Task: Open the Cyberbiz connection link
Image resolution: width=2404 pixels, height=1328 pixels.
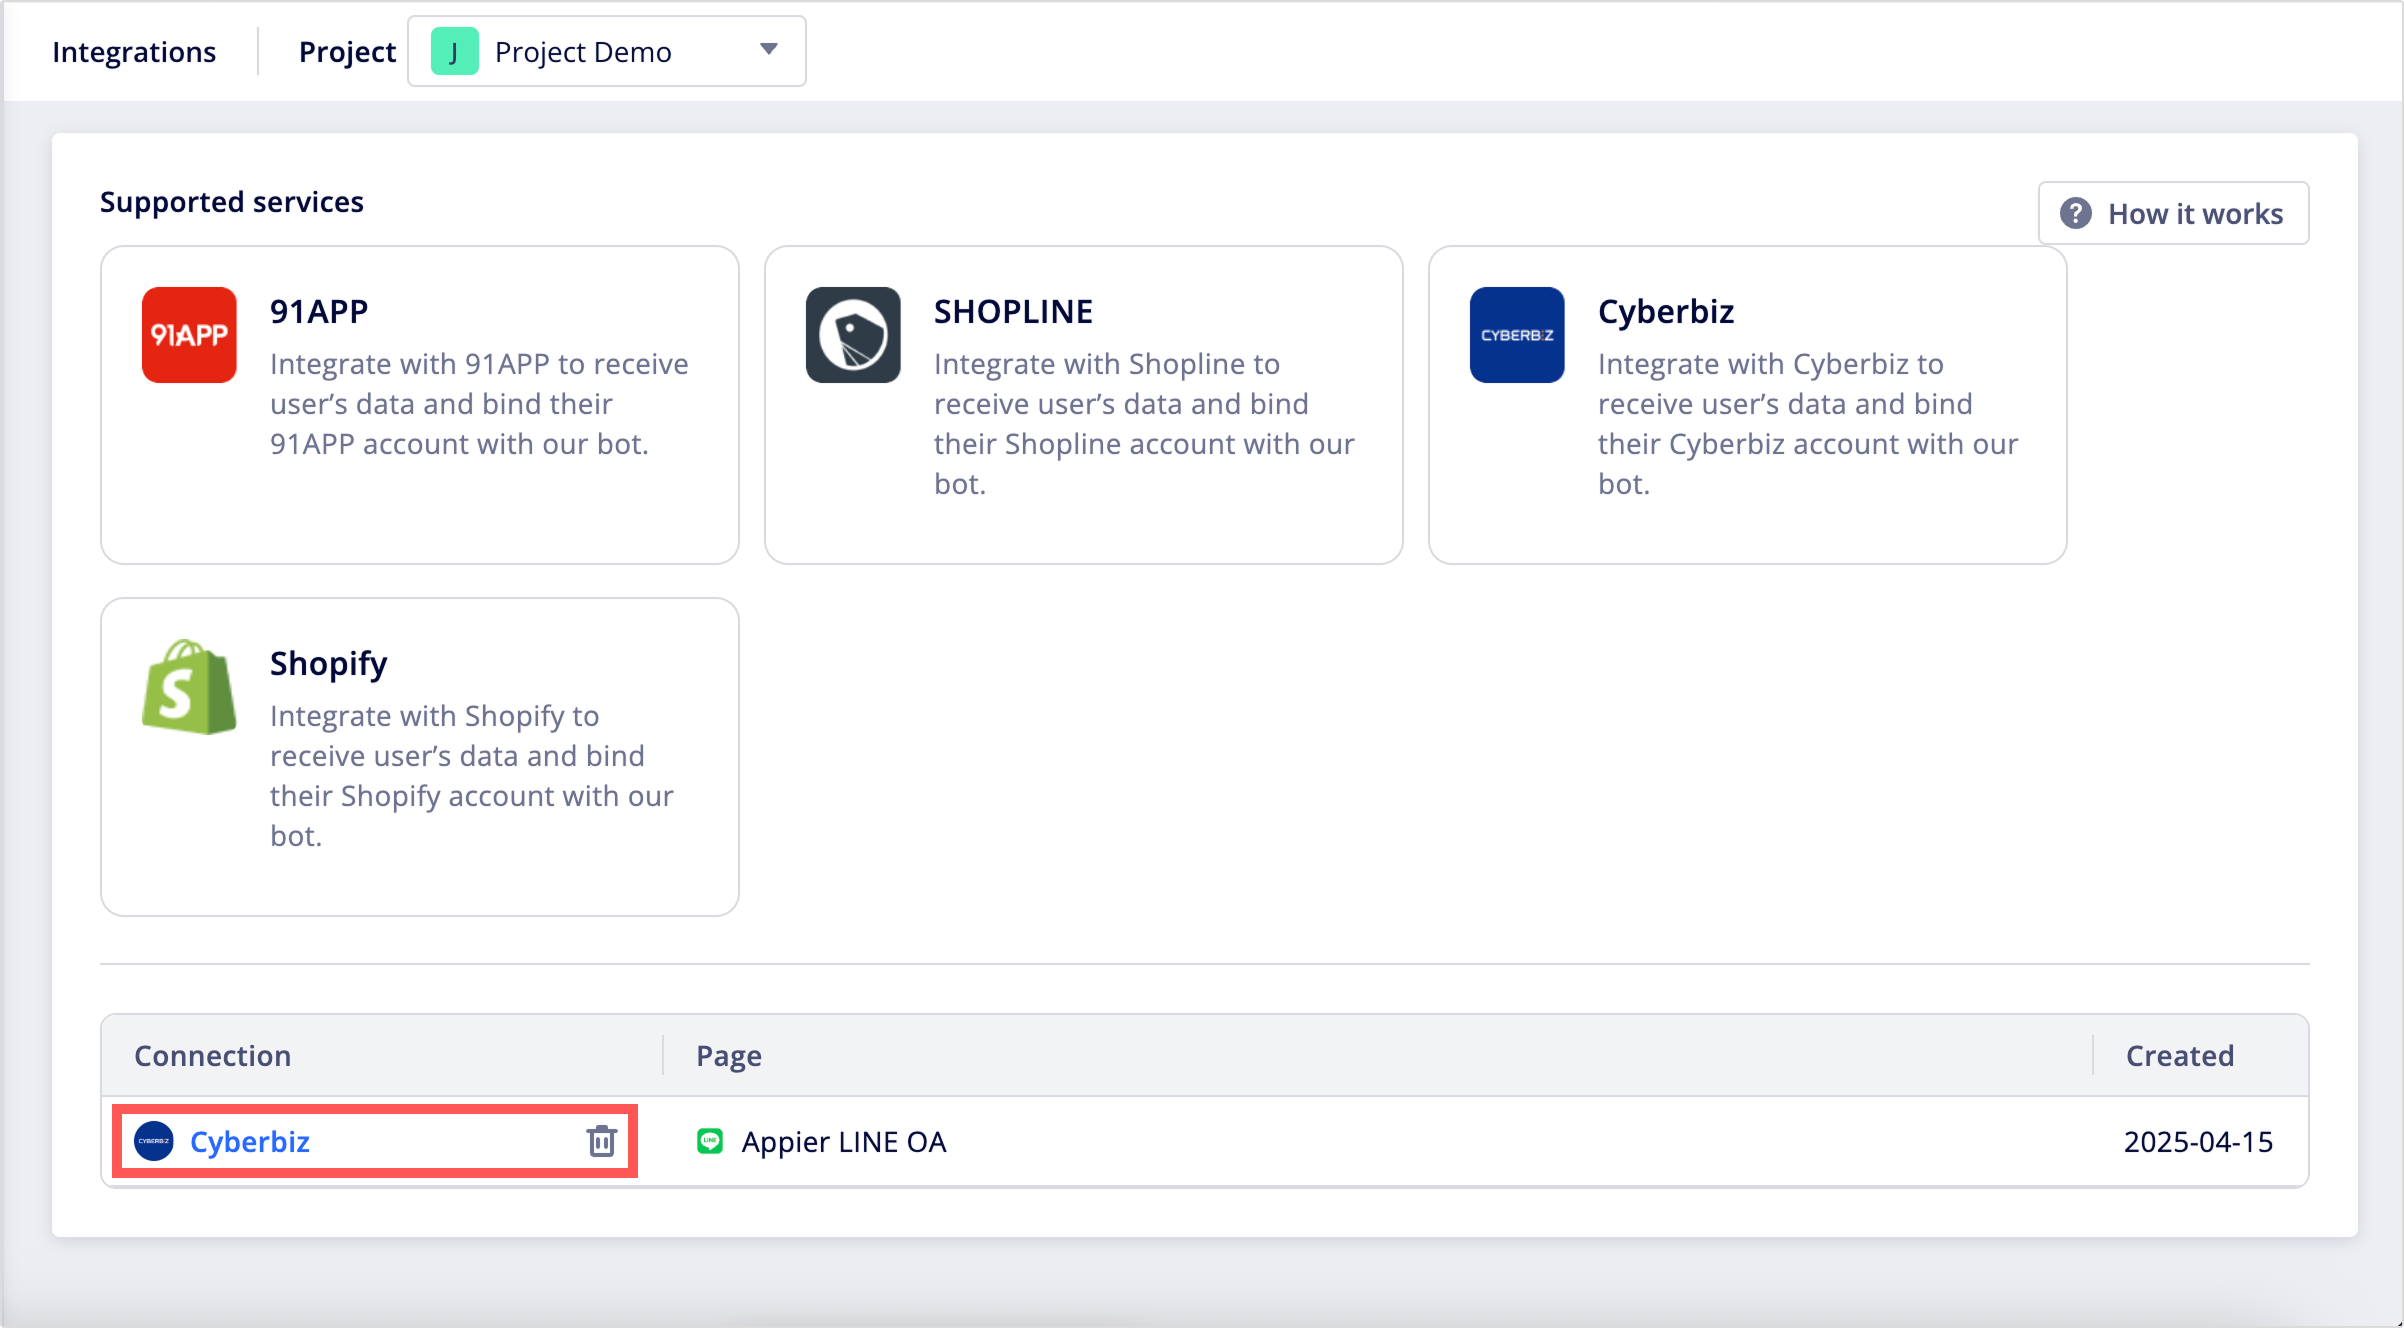Action: point(250,1141)
